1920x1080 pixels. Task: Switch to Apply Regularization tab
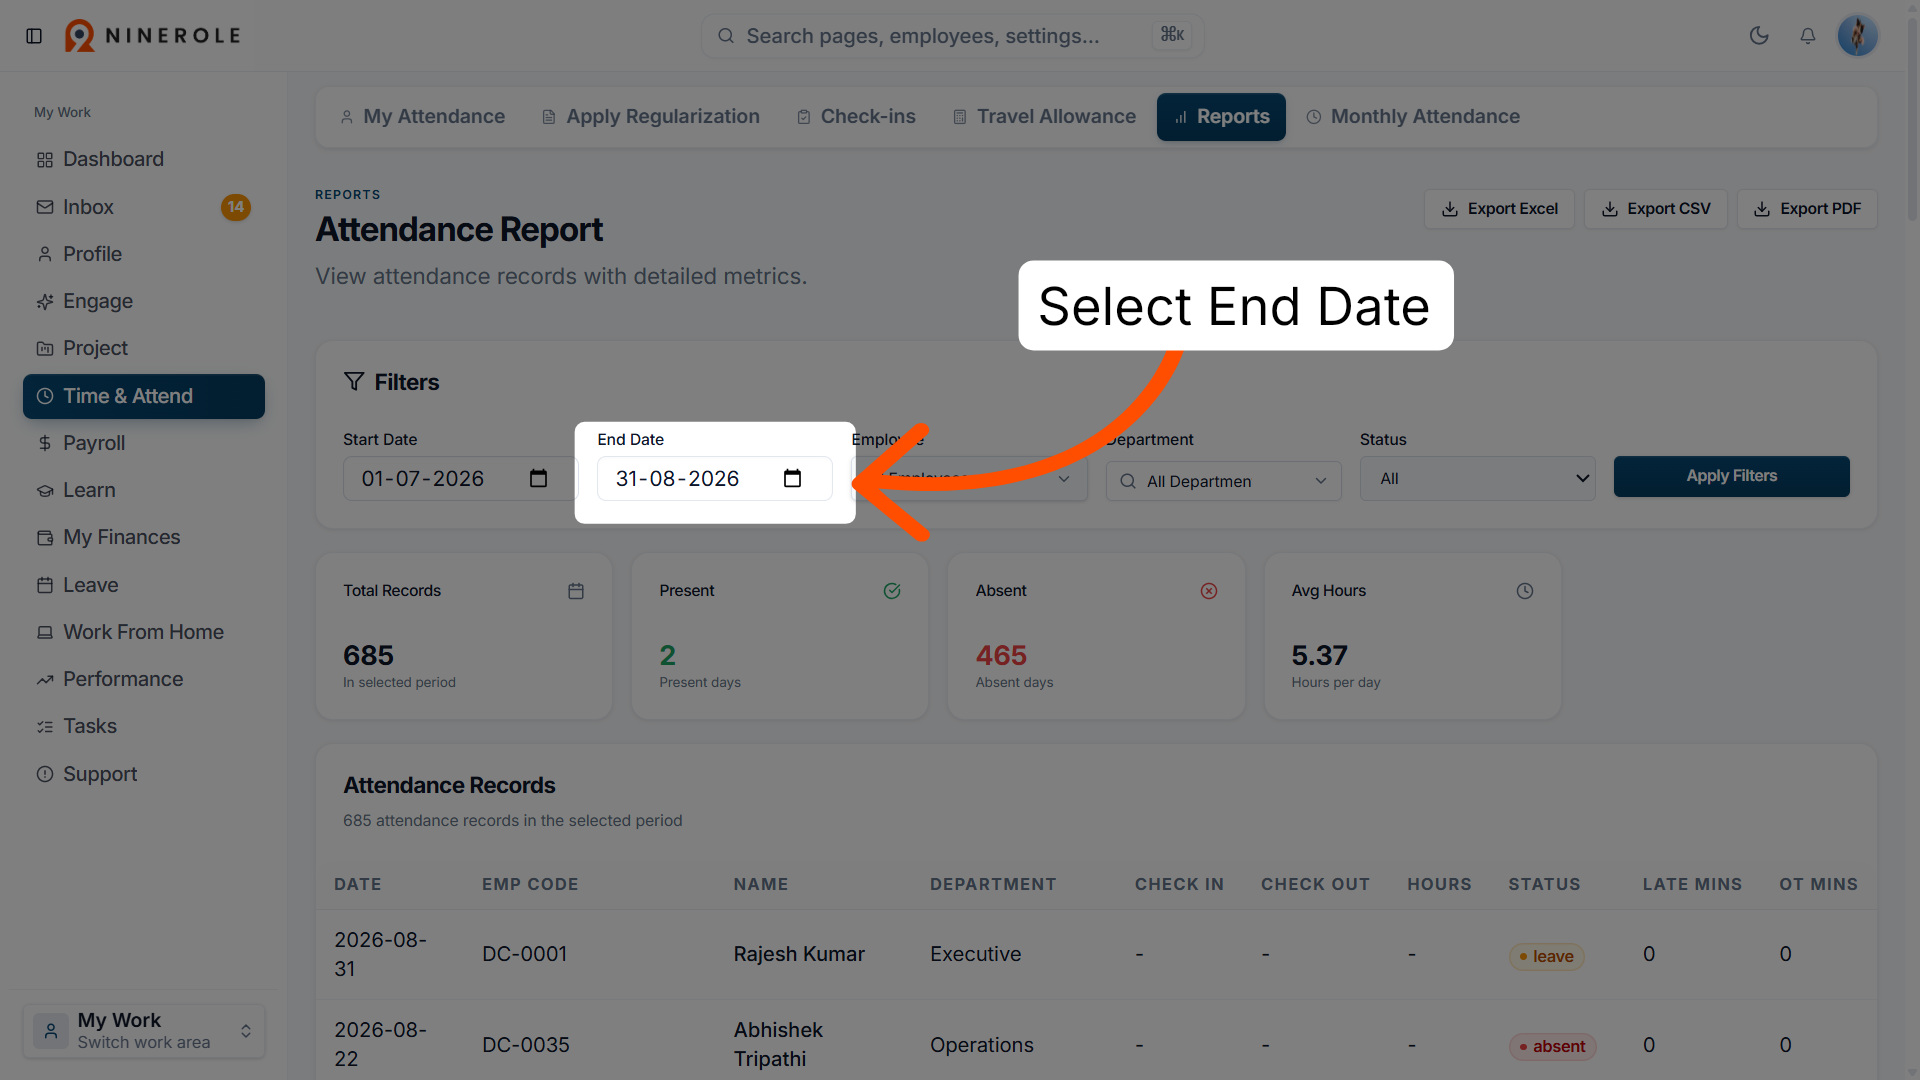point(651,117)
